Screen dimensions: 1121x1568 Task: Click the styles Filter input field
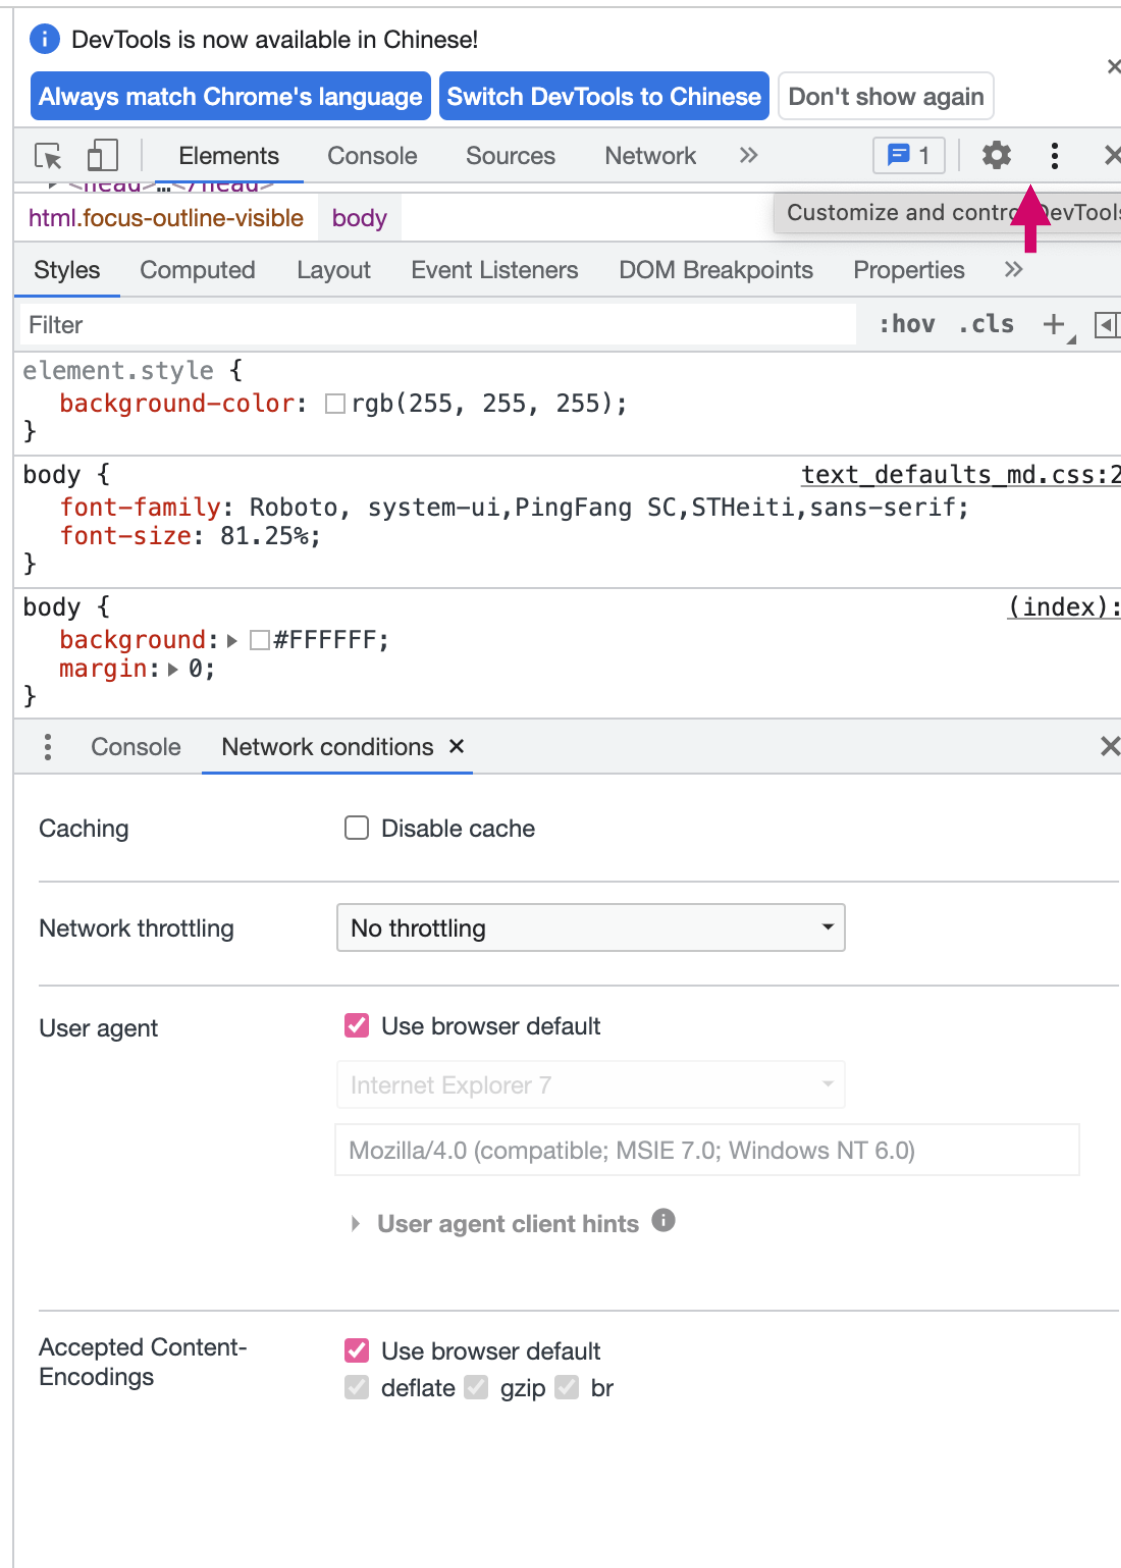tap(436, 325)
